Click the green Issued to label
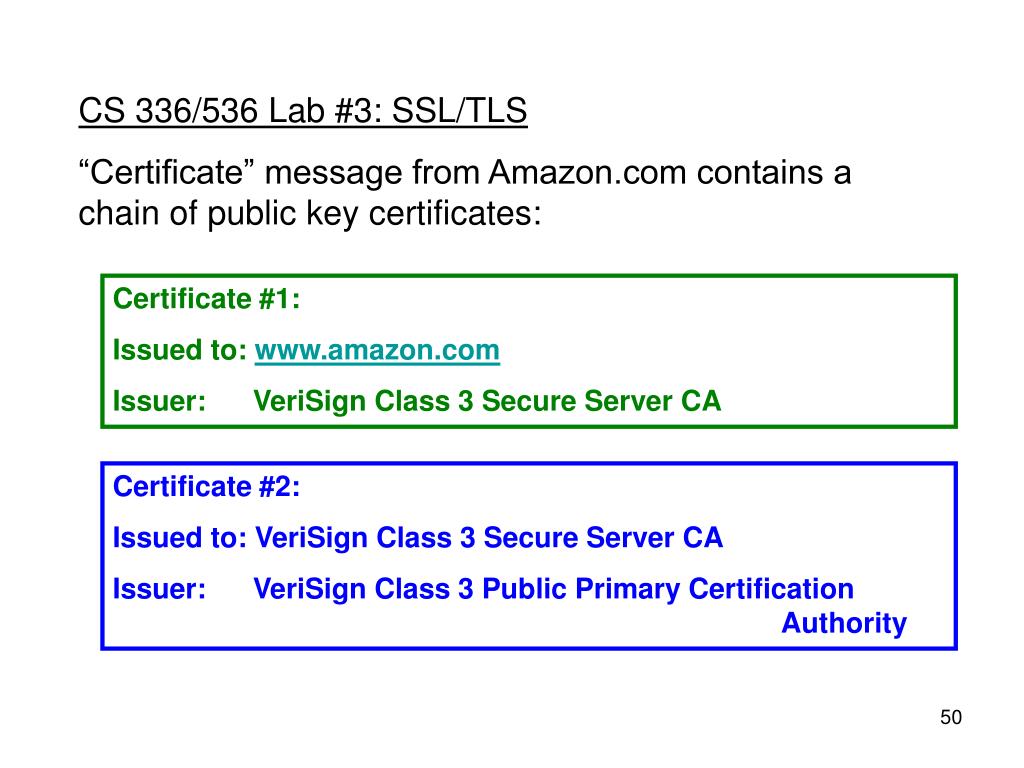1024x768 pixels. (180, 351)
